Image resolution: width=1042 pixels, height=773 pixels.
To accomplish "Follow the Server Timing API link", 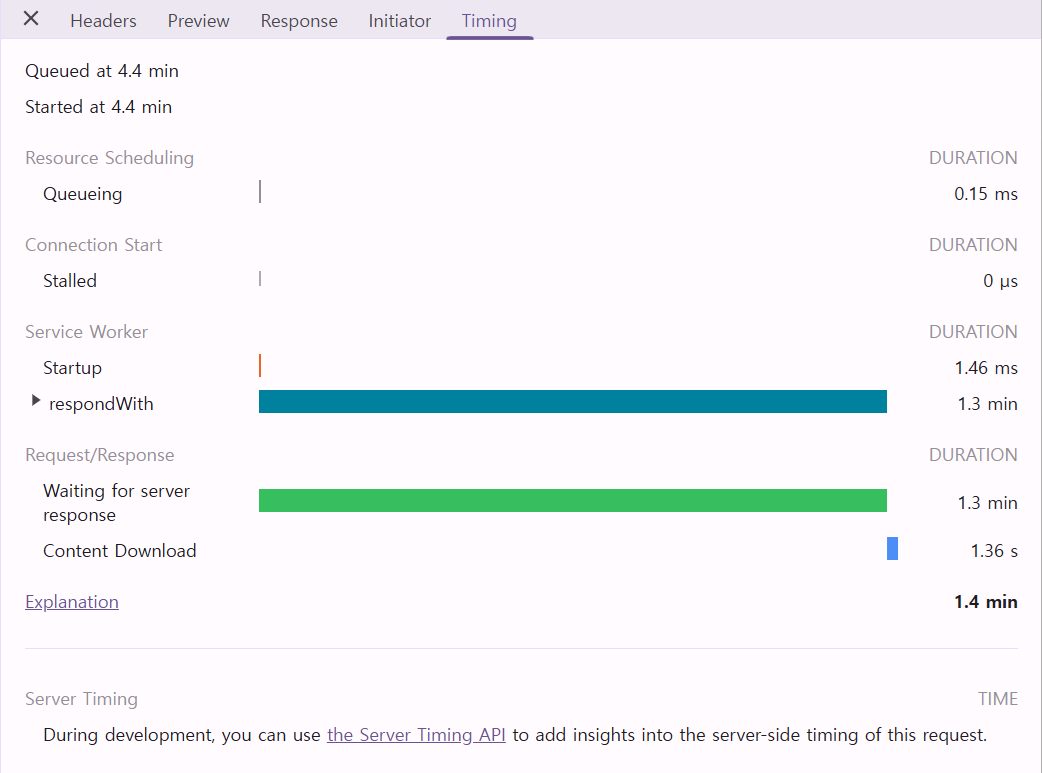I will (x=416, y=735).
